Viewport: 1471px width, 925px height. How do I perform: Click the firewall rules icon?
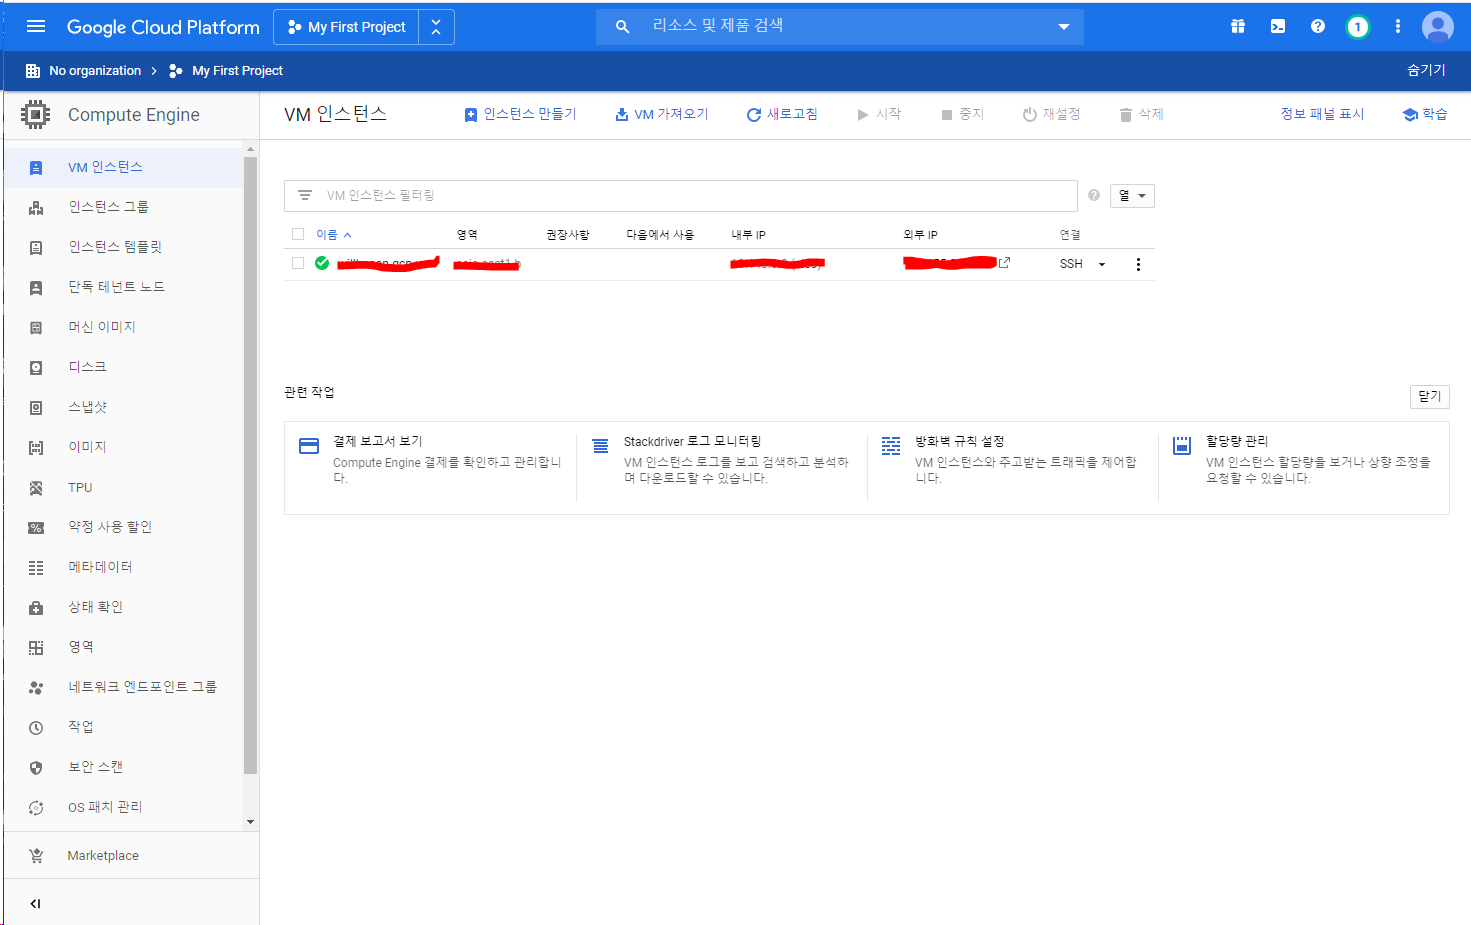click(x=891, y=446)
